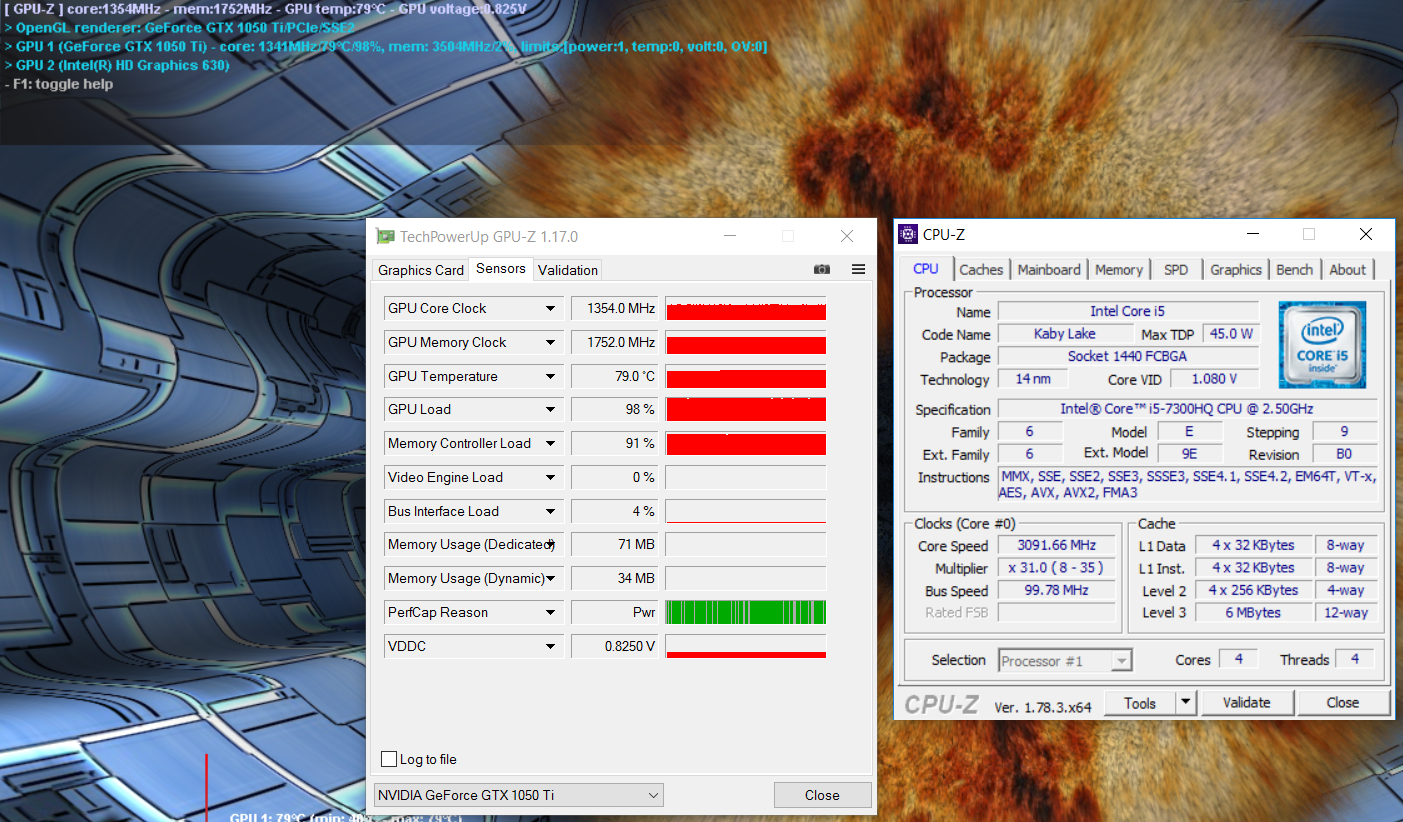
Task: Open the Memory tab in CPU-Z
Action: [1118, 270]
